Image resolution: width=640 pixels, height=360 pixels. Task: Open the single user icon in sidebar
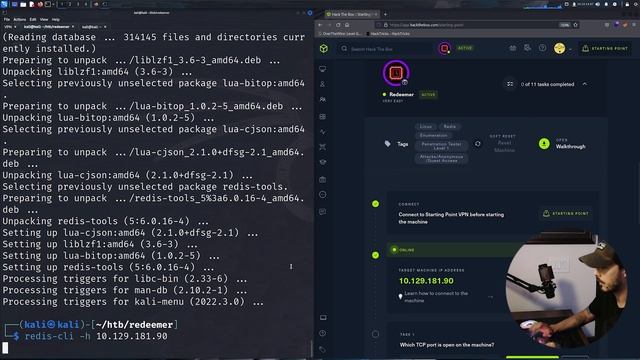(322, 84)
